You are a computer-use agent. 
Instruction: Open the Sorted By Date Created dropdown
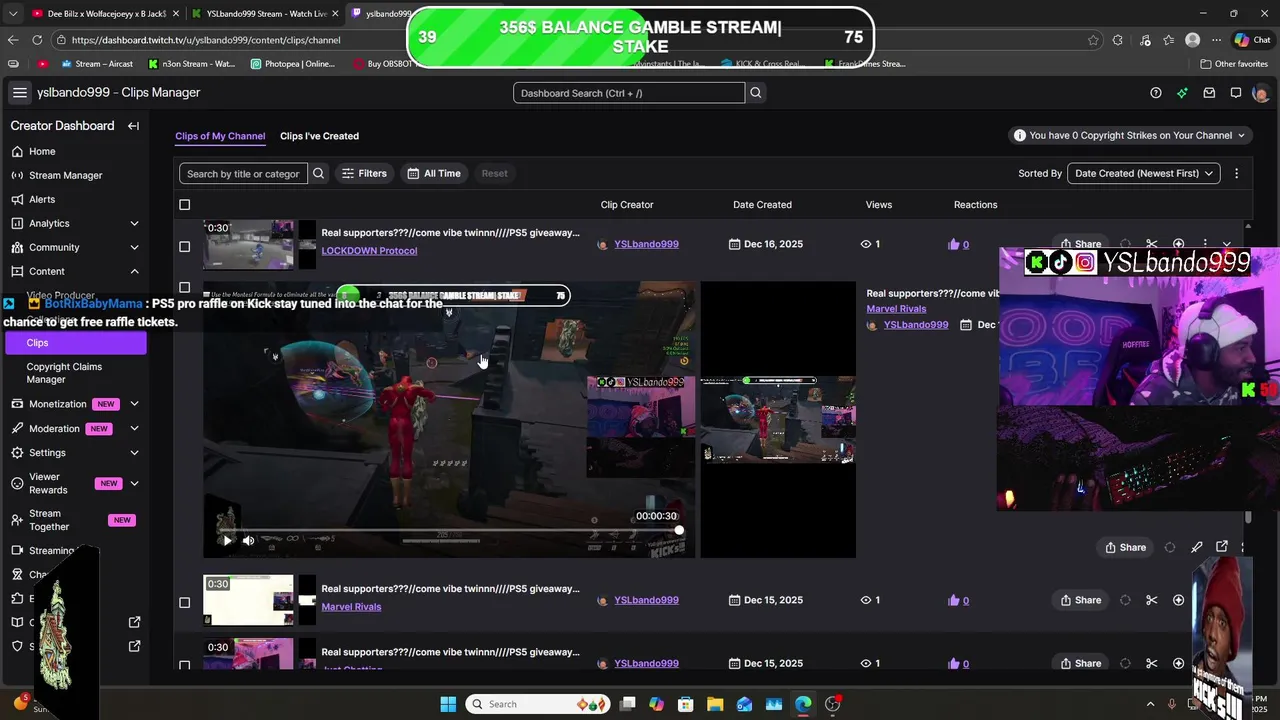1144,173
